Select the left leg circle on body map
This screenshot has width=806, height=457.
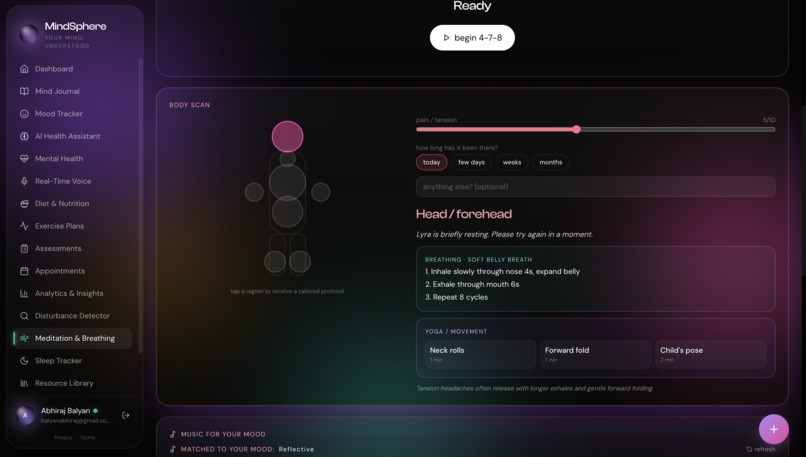275,262
